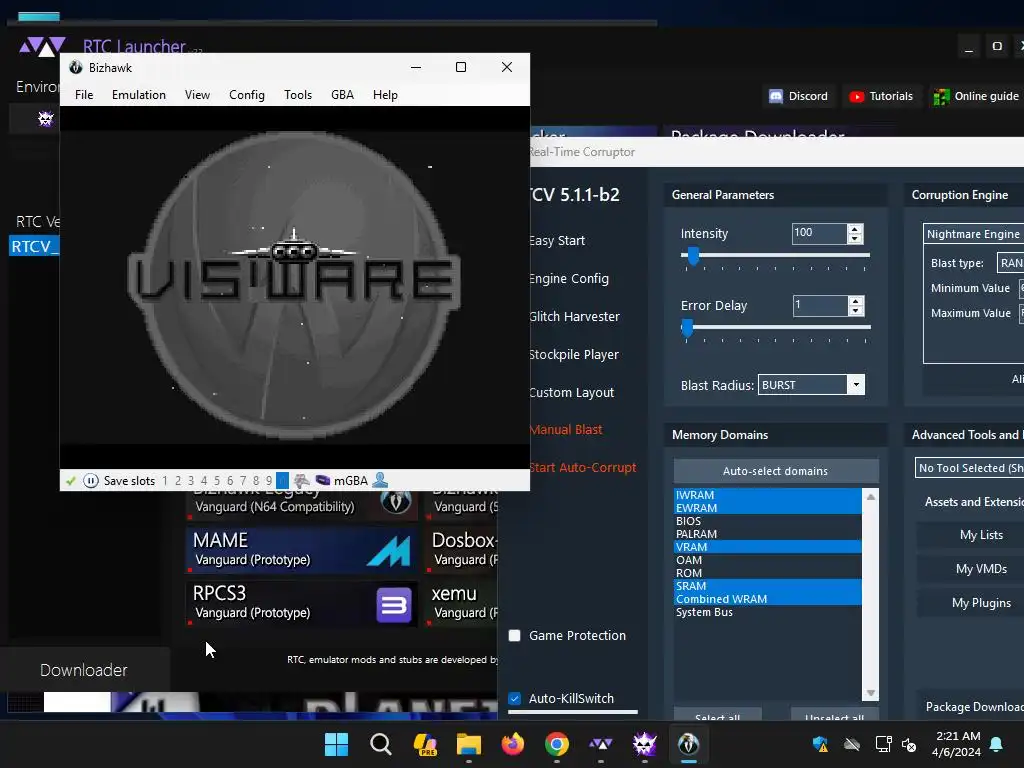Click the Error Delay value field

820,305
